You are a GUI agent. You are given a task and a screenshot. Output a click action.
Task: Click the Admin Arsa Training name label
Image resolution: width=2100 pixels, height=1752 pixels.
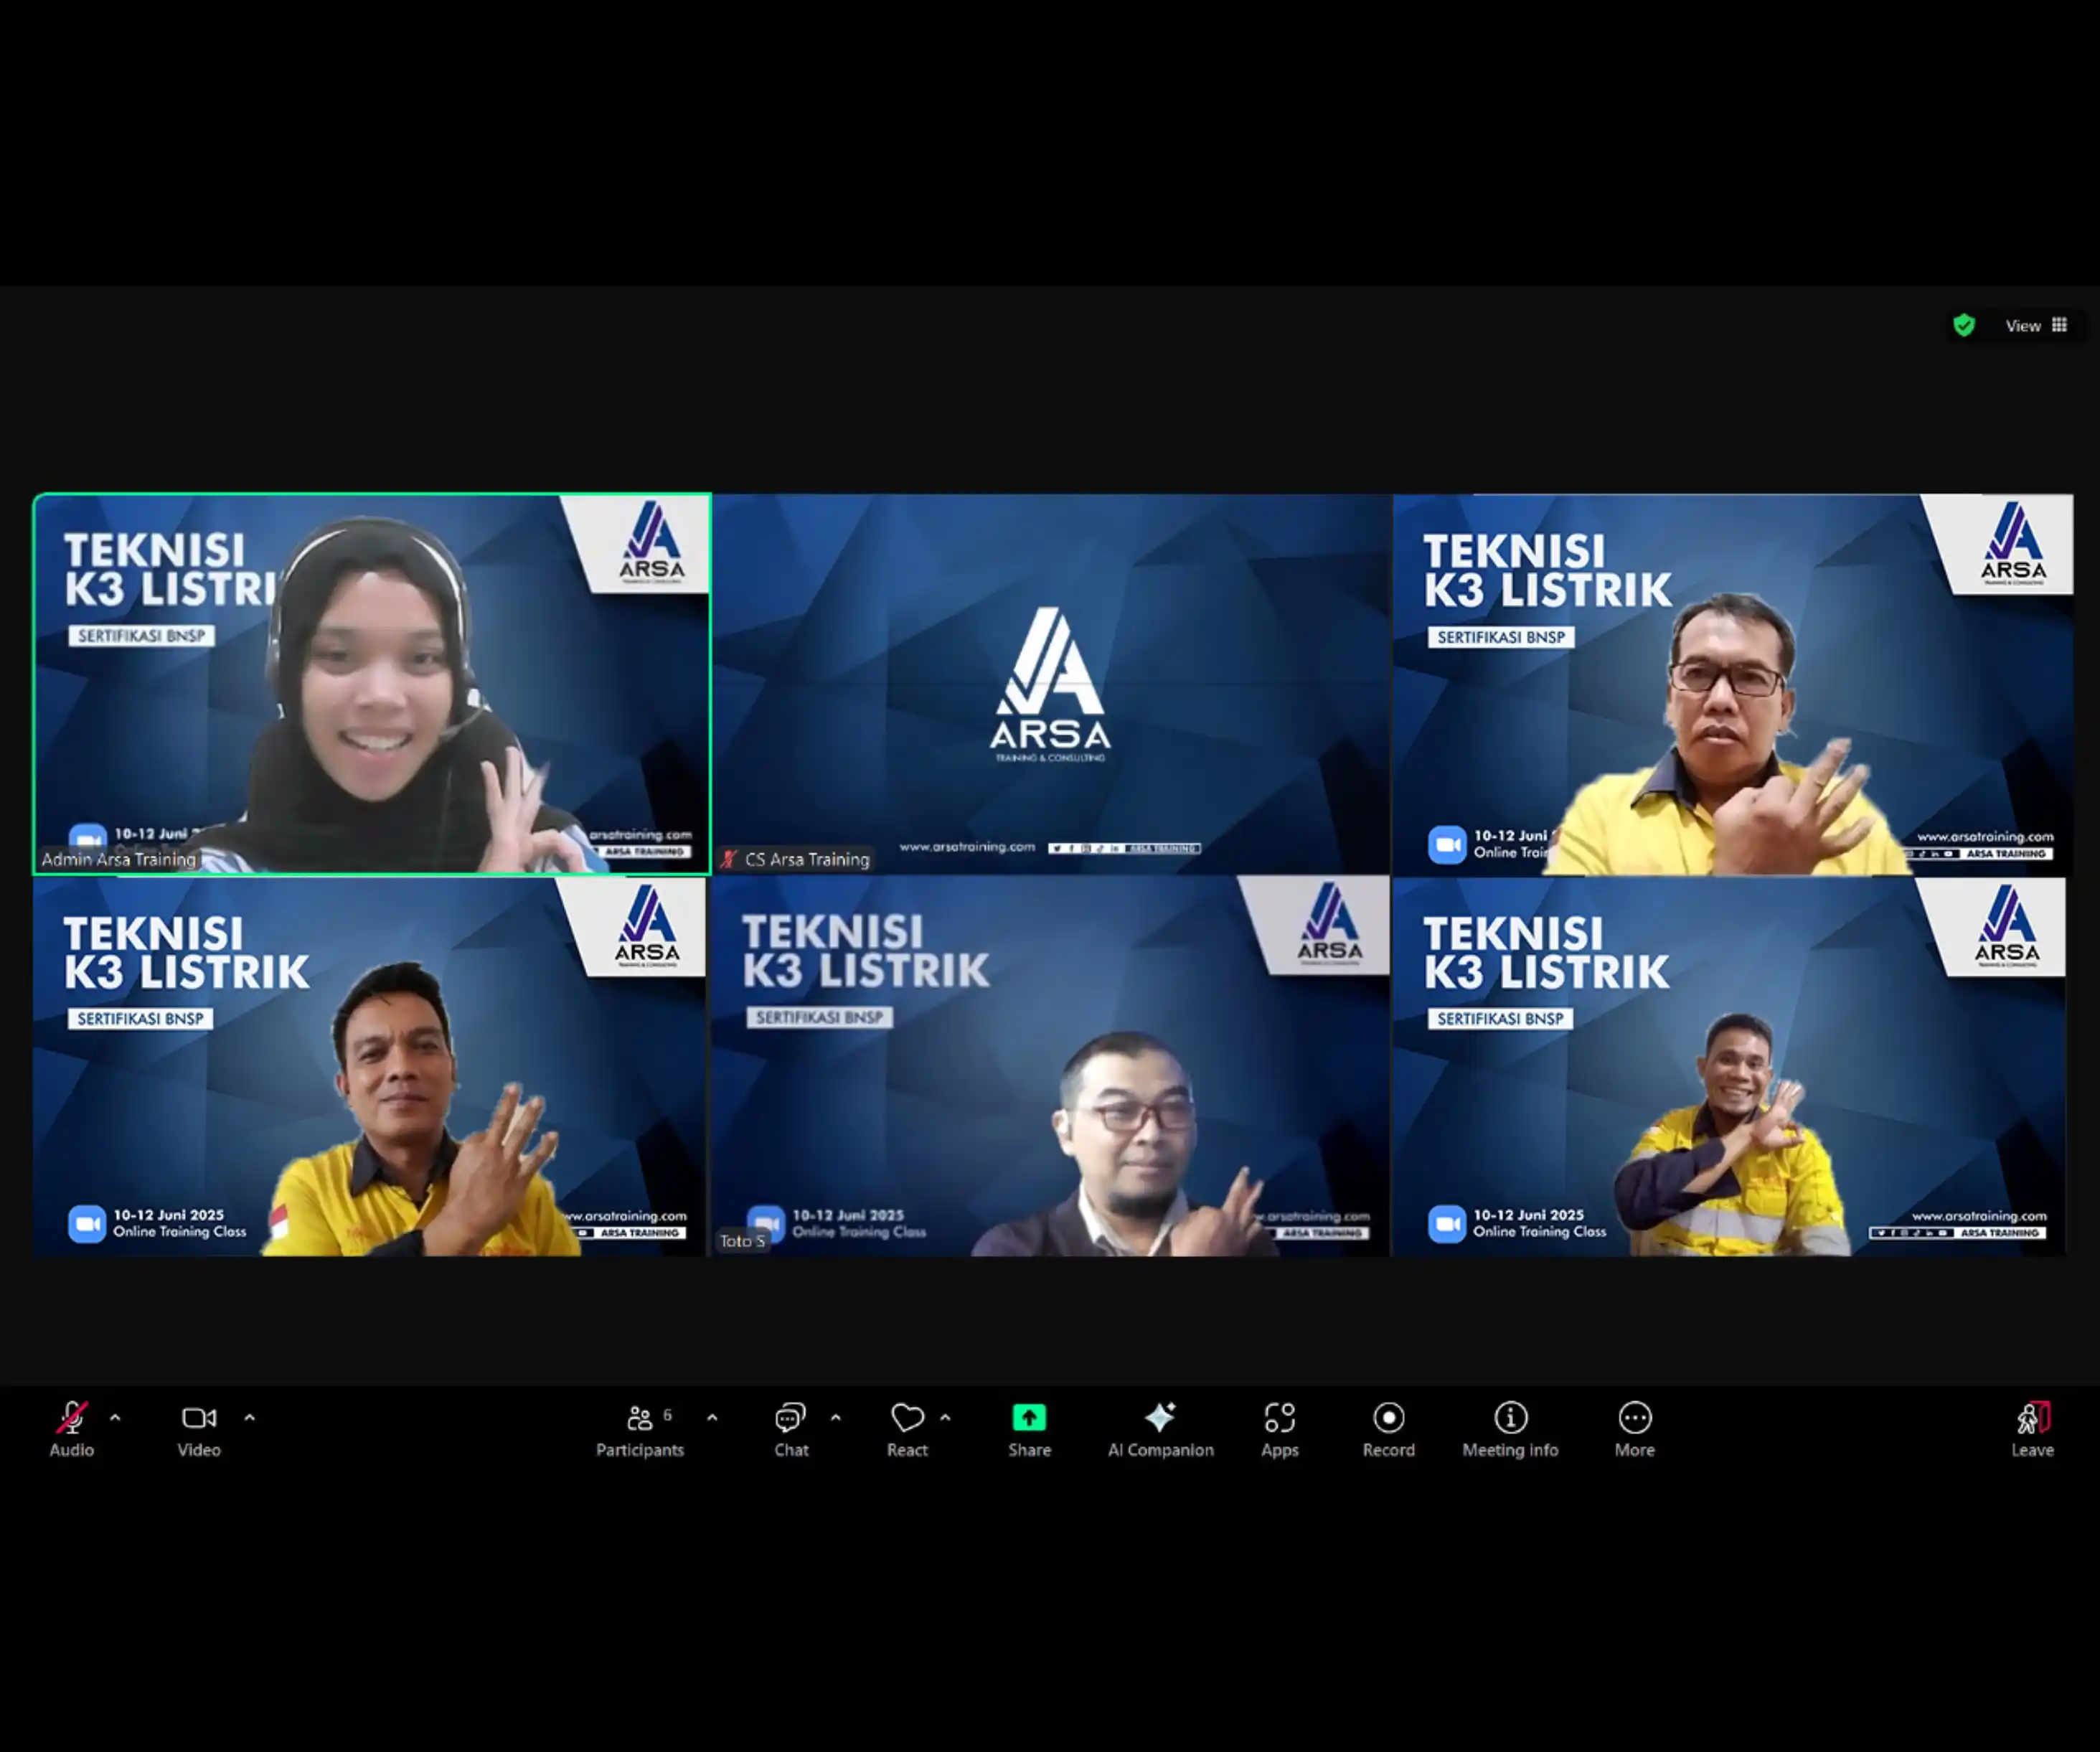click(119, 859)
